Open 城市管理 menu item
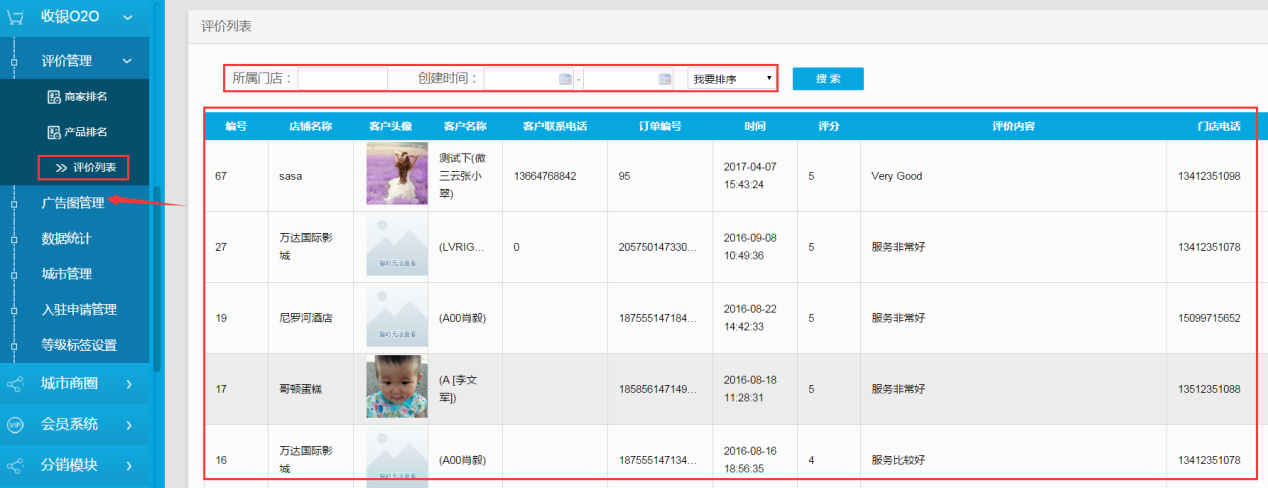The image size is (1268, 488). click(66, 274)
